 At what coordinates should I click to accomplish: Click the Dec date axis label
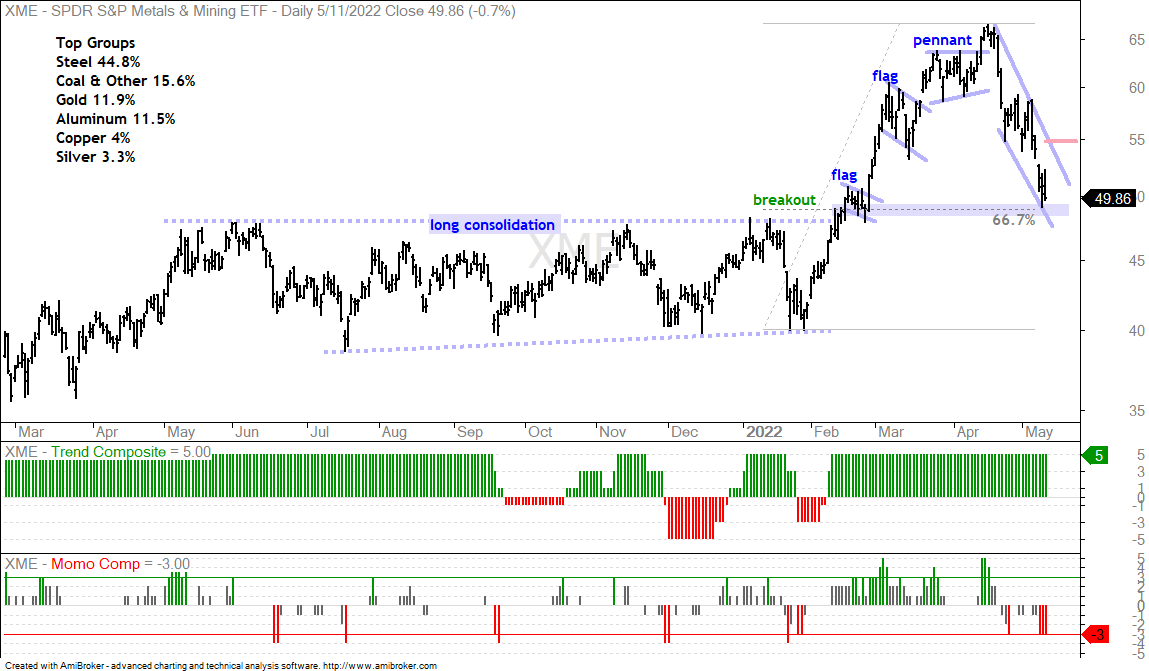[x=684, y=432]
